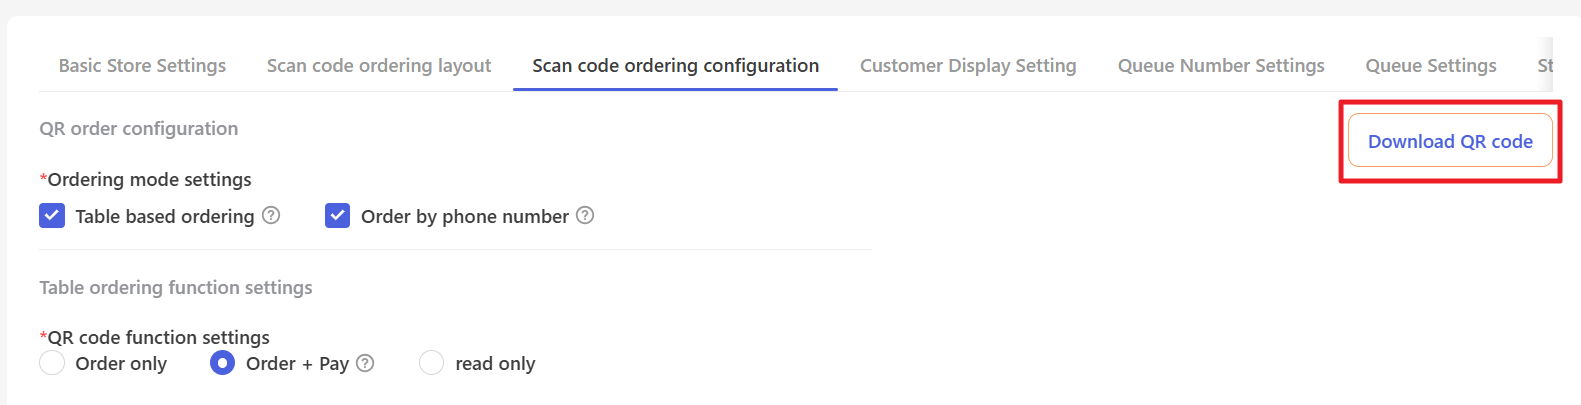Image resolution: width=1581 pixels, height=405 pixels.
Task: Click the QR code function settings label
Action: (158, 338)
